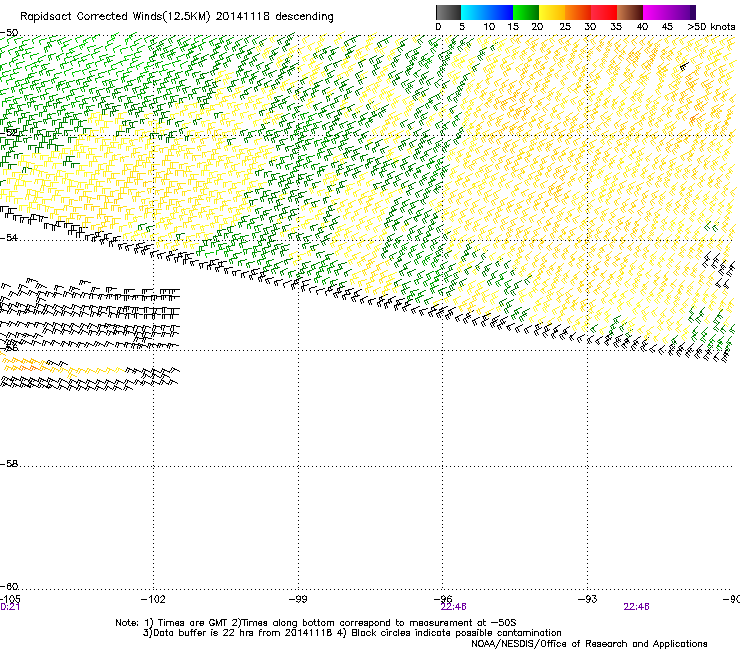Click the brown 35-40 knots legend color

630,12
